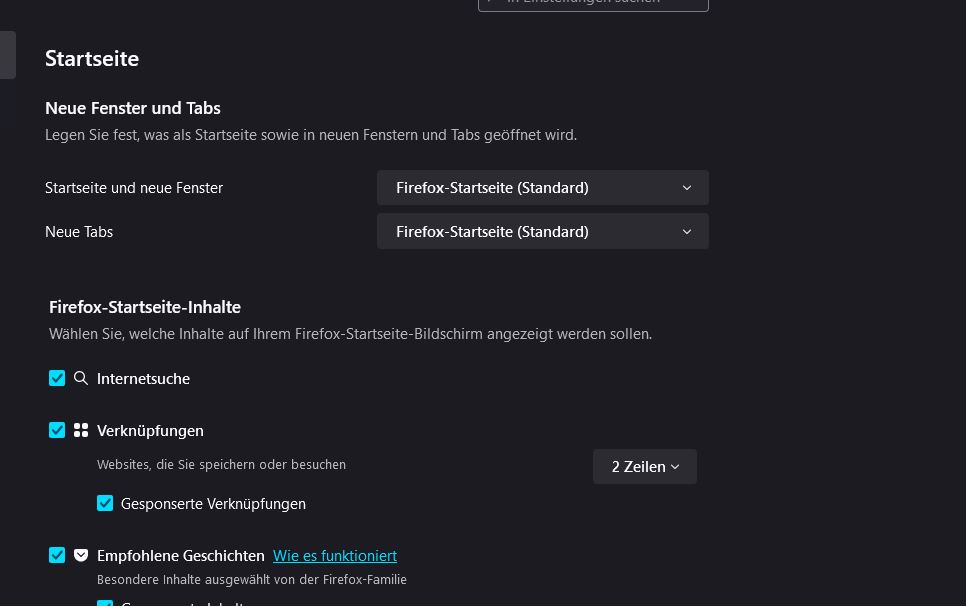This screenshot has width=966, height=606.
Task: Open the 2 Zeilen rows dropdown
Action: [645, 467]
